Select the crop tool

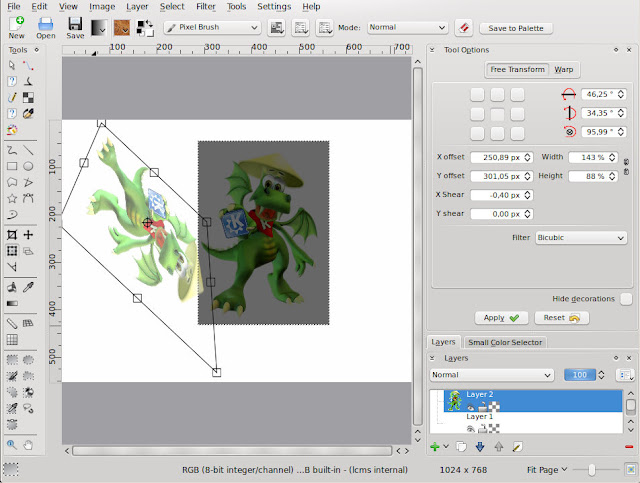[12, 235]
